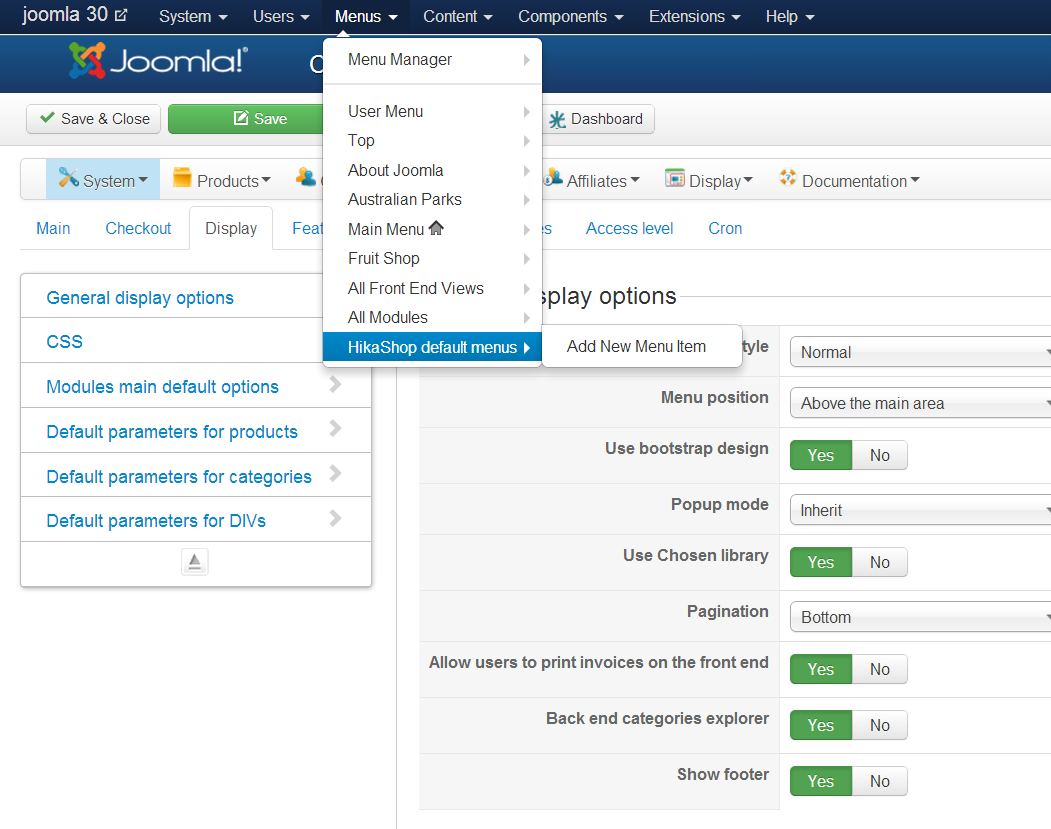
Task: Expand Modules main default options chevron
Action: click(335, 384)
